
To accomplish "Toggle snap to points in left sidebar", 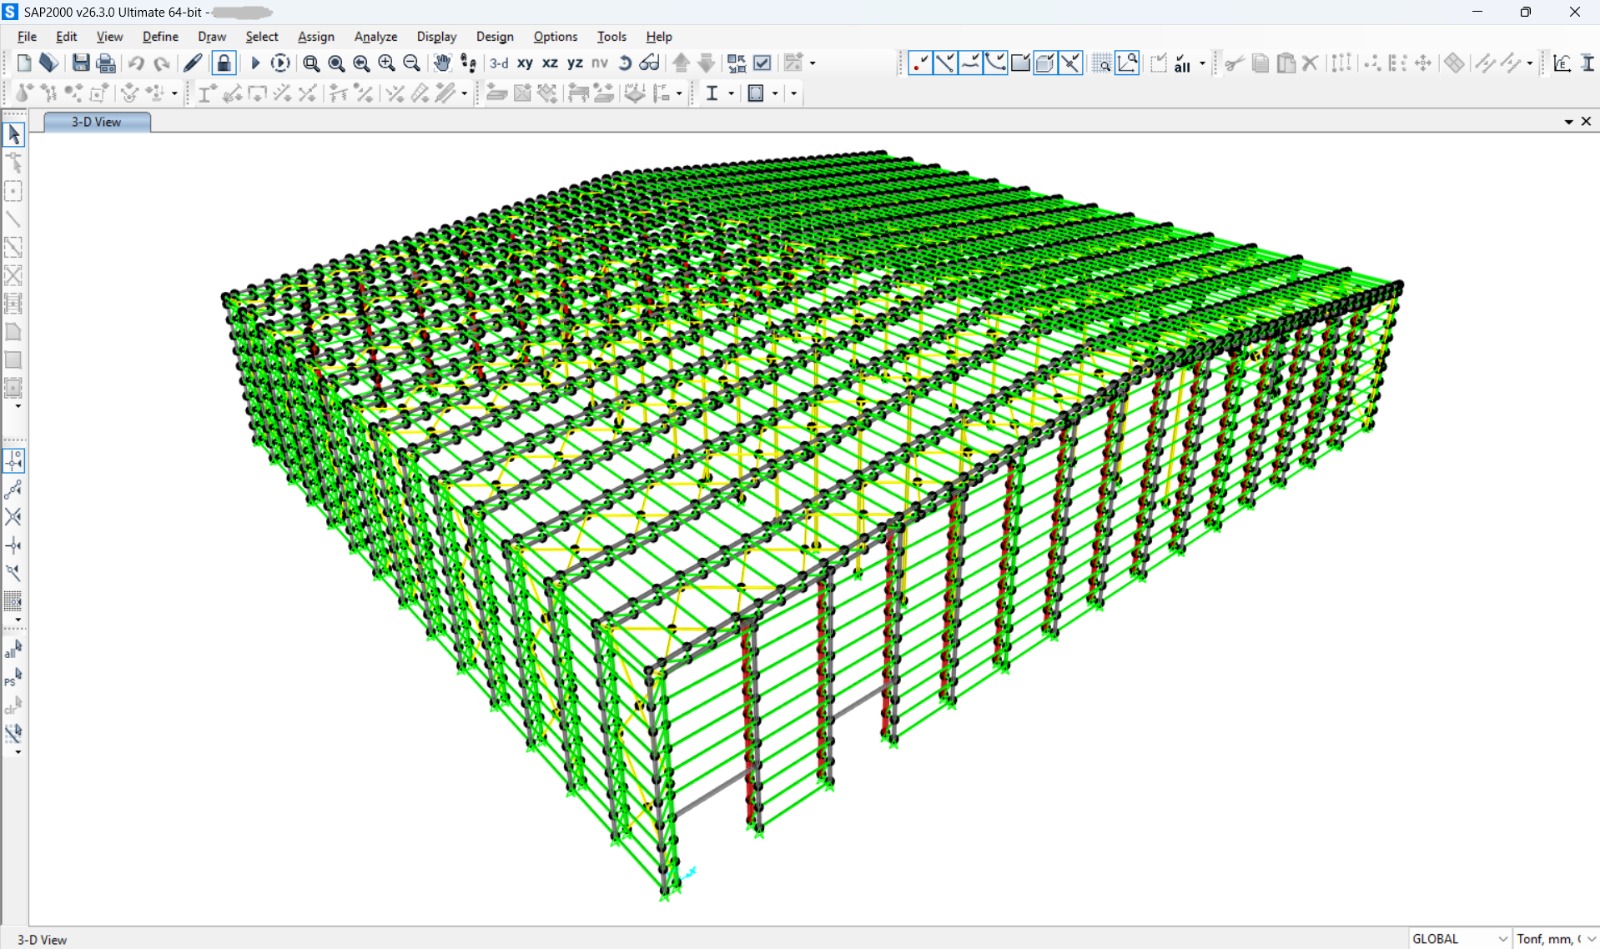I will click(x=14, y=461).
